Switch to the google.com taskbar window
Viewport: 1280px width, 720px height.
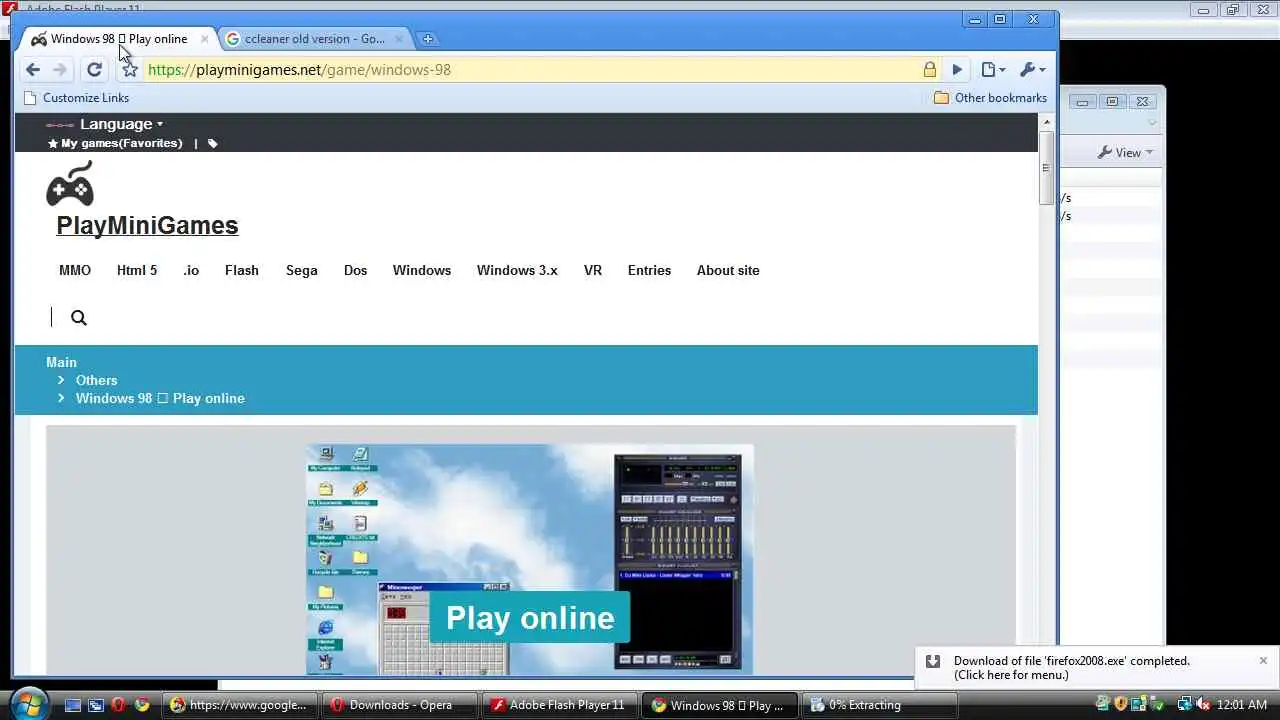tap(240, 705)
